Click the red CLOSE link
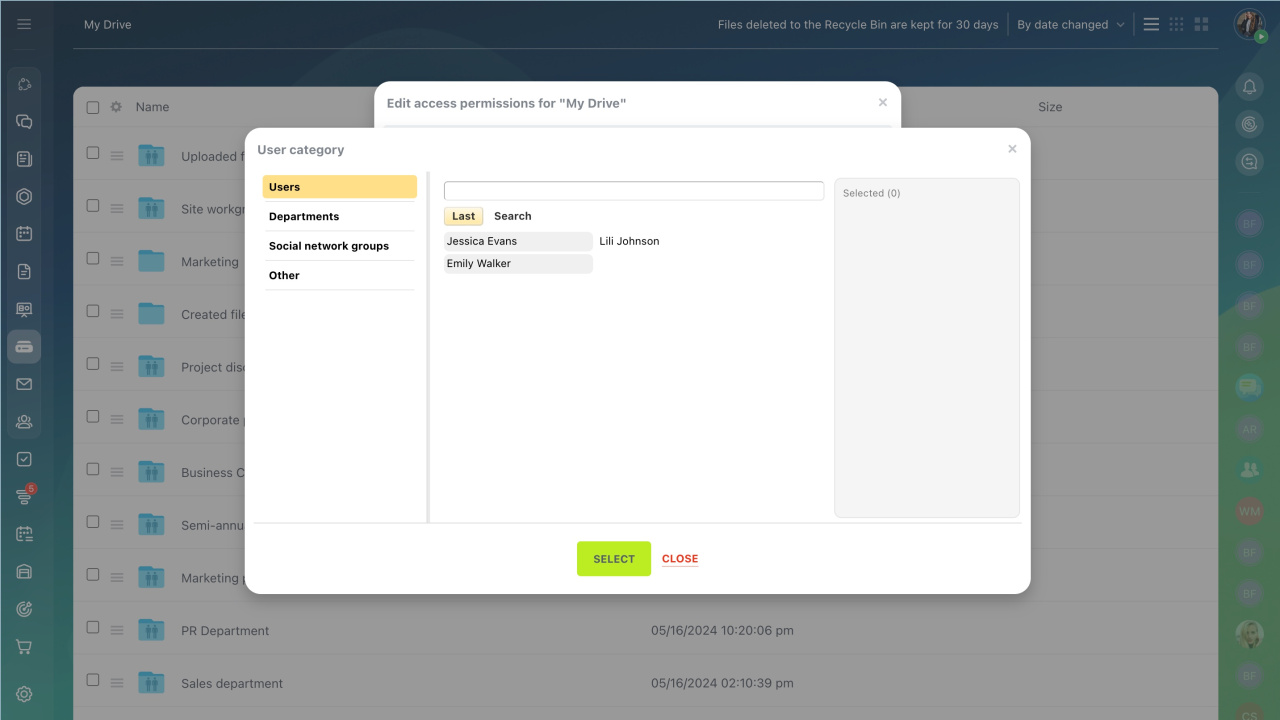 point(680,559)
